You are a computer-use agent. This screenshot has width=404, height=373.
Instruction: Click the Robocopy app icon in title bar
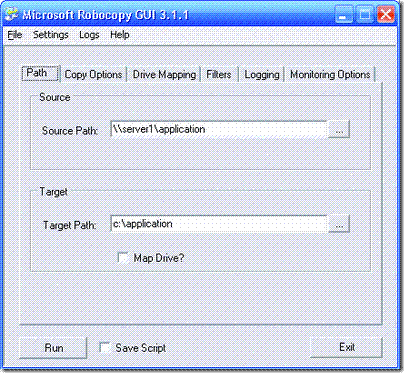[x=12, y=15]
